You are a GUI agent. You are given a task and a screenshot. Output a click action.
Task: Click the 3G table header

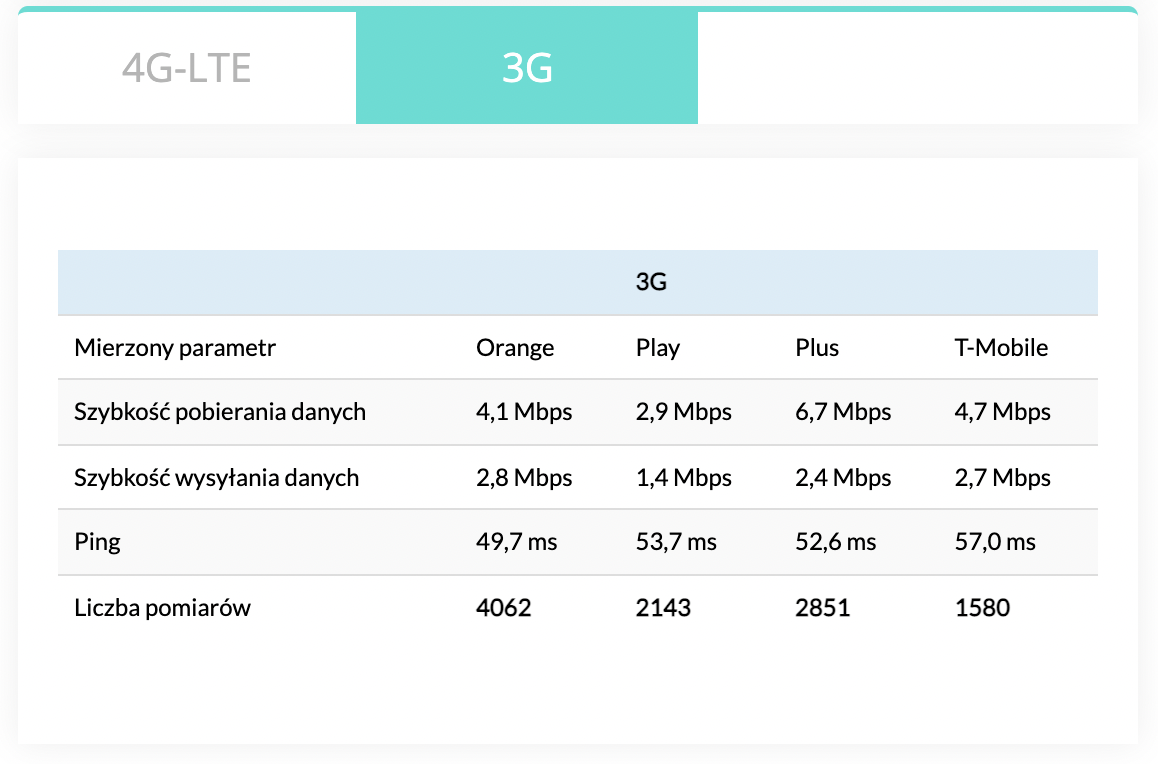(x=651, y=283)
